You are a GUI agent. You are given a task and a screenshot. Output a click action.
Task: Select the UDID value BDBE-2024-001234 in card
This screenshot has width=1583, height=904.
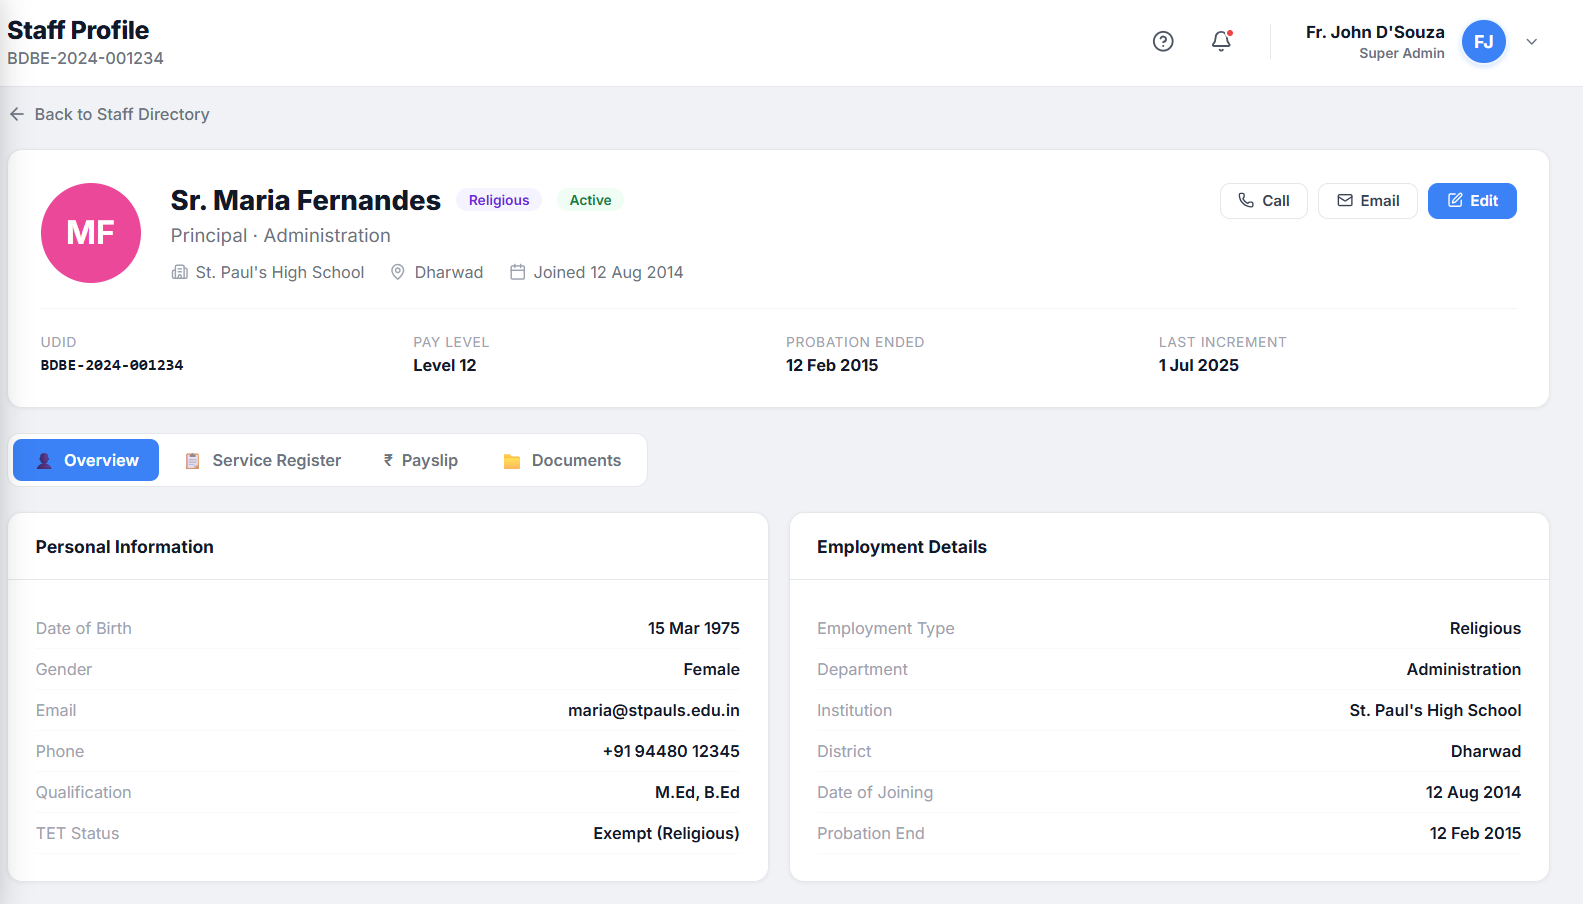point(112,365)
